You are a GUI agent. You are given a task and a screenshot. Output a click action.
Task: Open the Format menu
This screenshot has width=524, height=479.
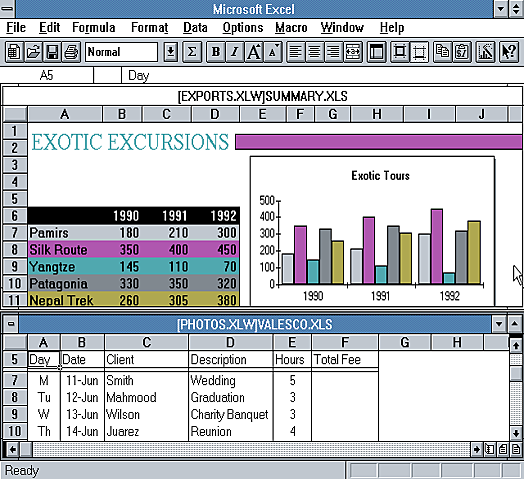(x=149, y=28)
